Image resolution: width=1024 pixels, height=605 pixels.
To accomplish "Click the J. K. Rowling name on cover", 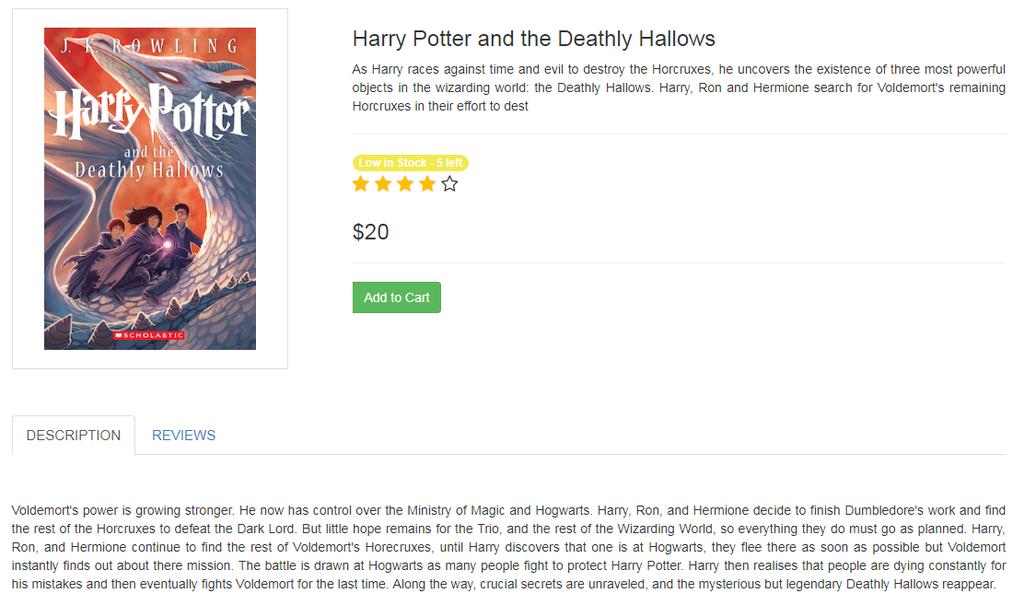I will [x=150, y=46].
